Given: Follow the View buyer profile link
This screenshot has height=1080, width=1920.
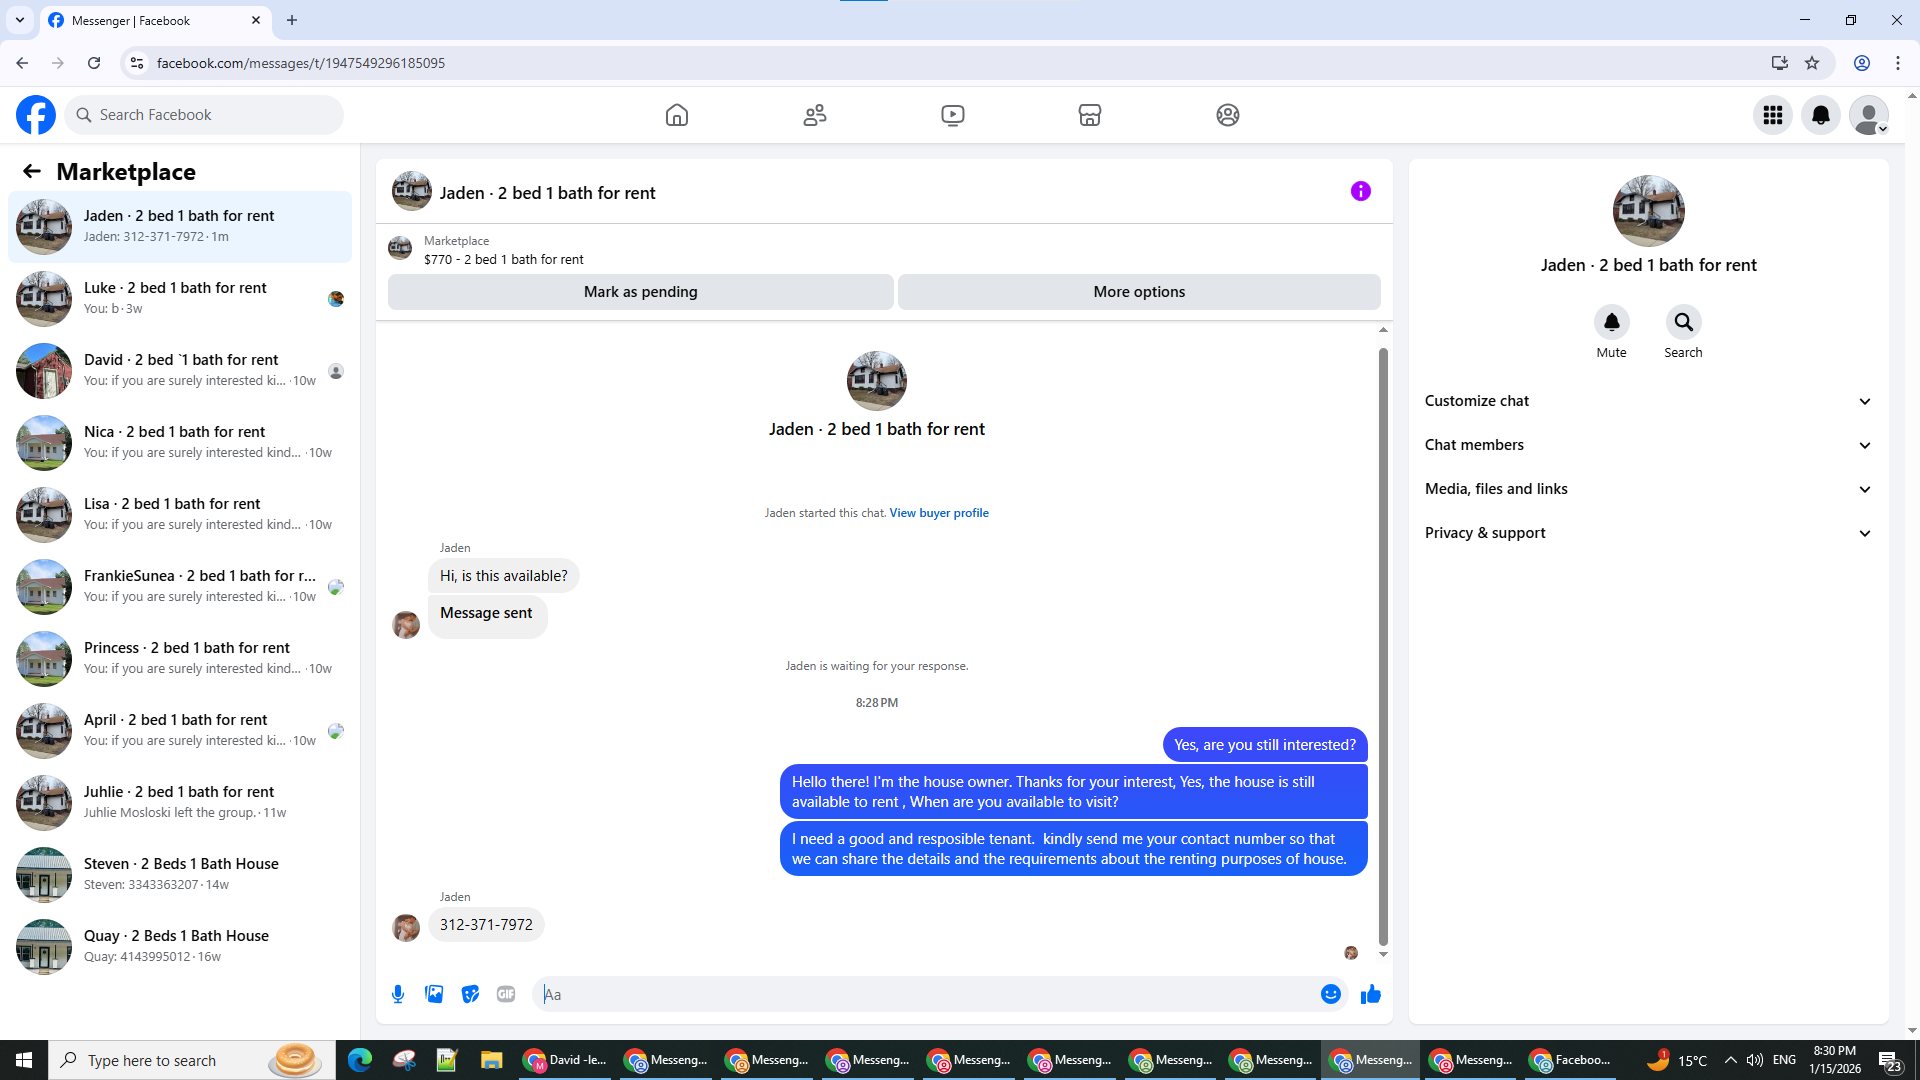Looking at the screenshot, I should 938,513.
